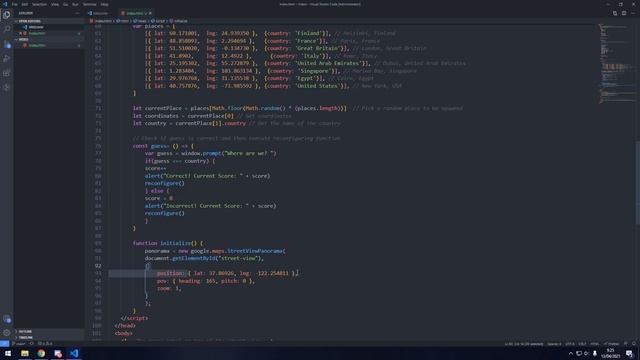Click the closing '</script>' tag line
Image resolution: width=640 pixels, height=360 pixels.
(134, 318)
